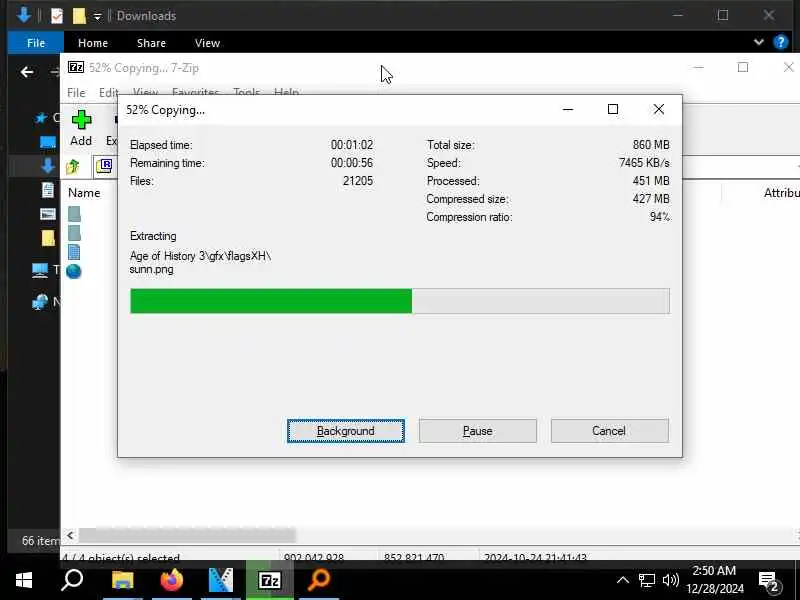The height and width of the screenshot is (600, 800).
Task: Launch Firefox from taskbar
Action: tap(172, 580)
